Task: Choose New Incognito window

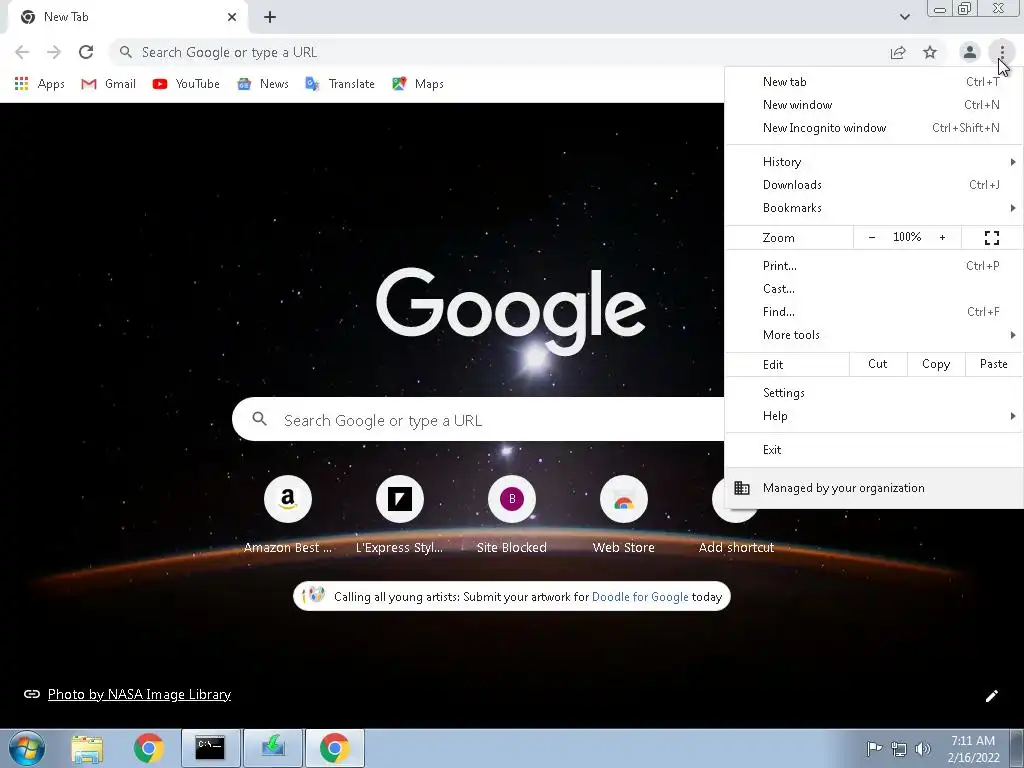Action: pyautogui.click(x=874, y=128)
